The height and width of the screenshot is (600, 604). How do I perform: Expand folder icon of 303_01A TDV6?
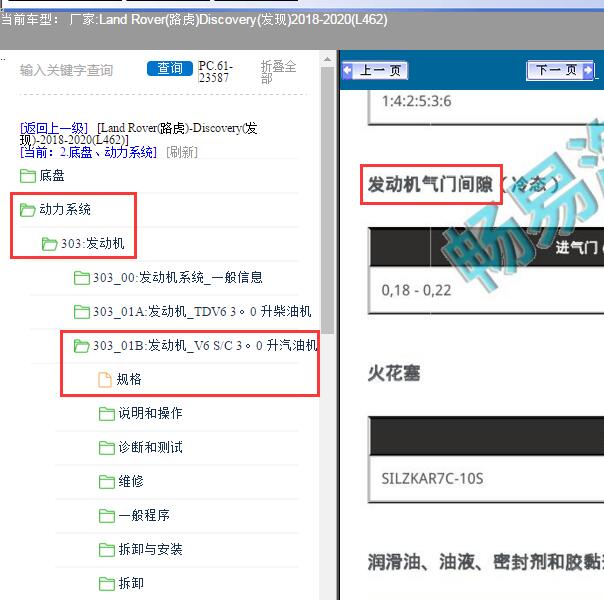[x=82, y=312]
